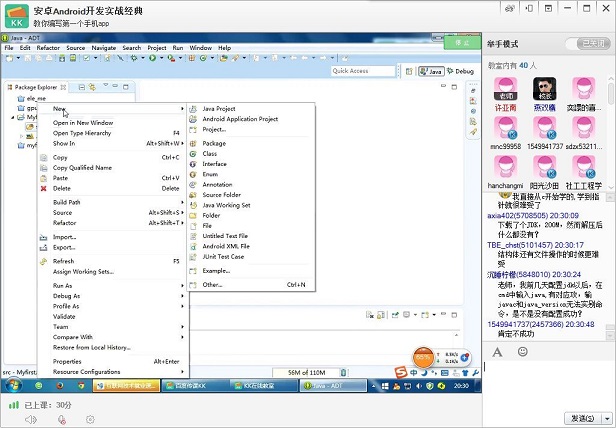The image size is (616, 428).
Task: Click Delete in the context menu
Action: tap(62, 189)
